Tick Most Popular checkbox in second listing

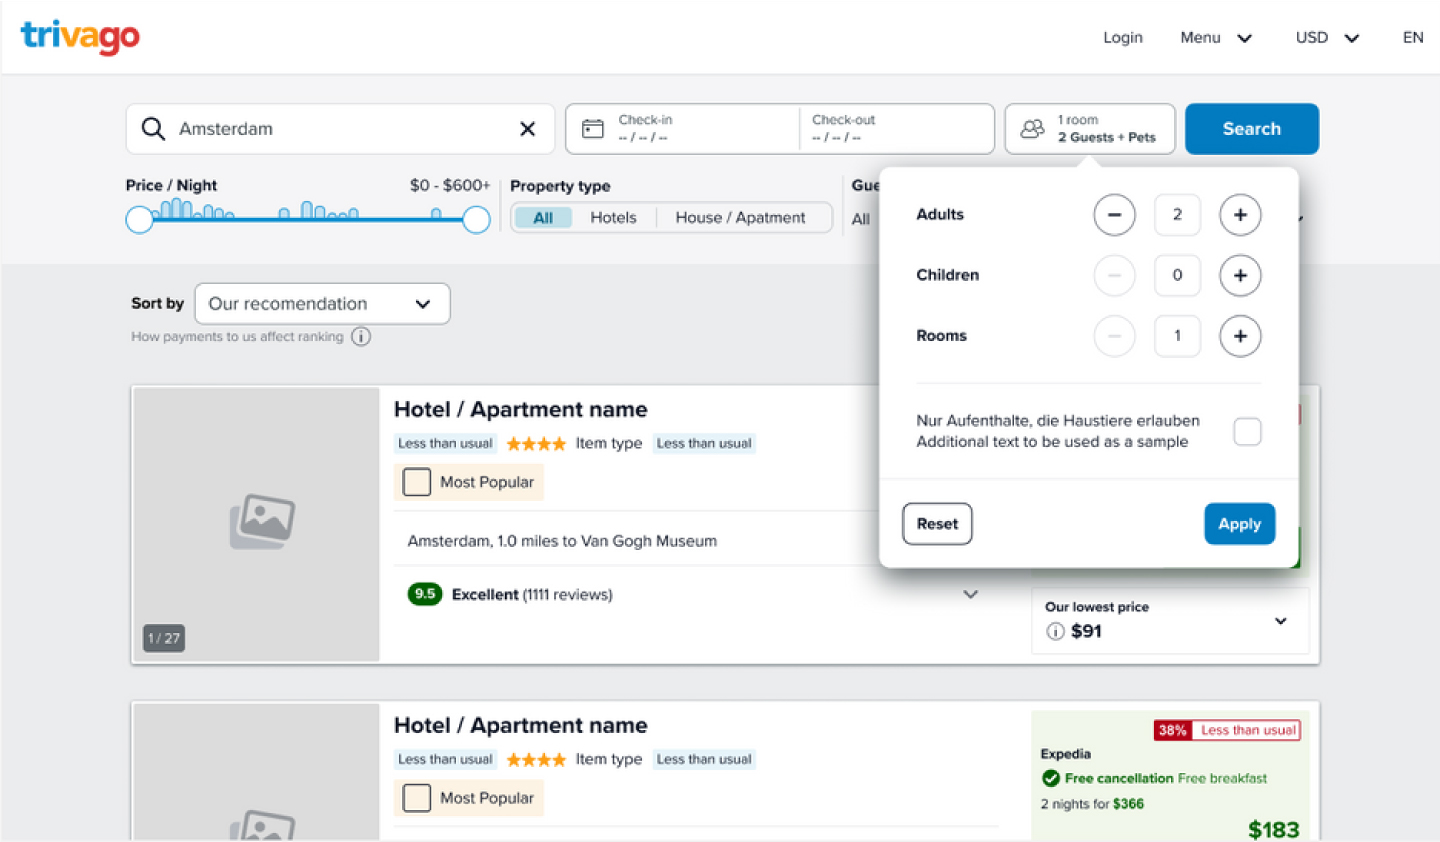pos(417,798)
